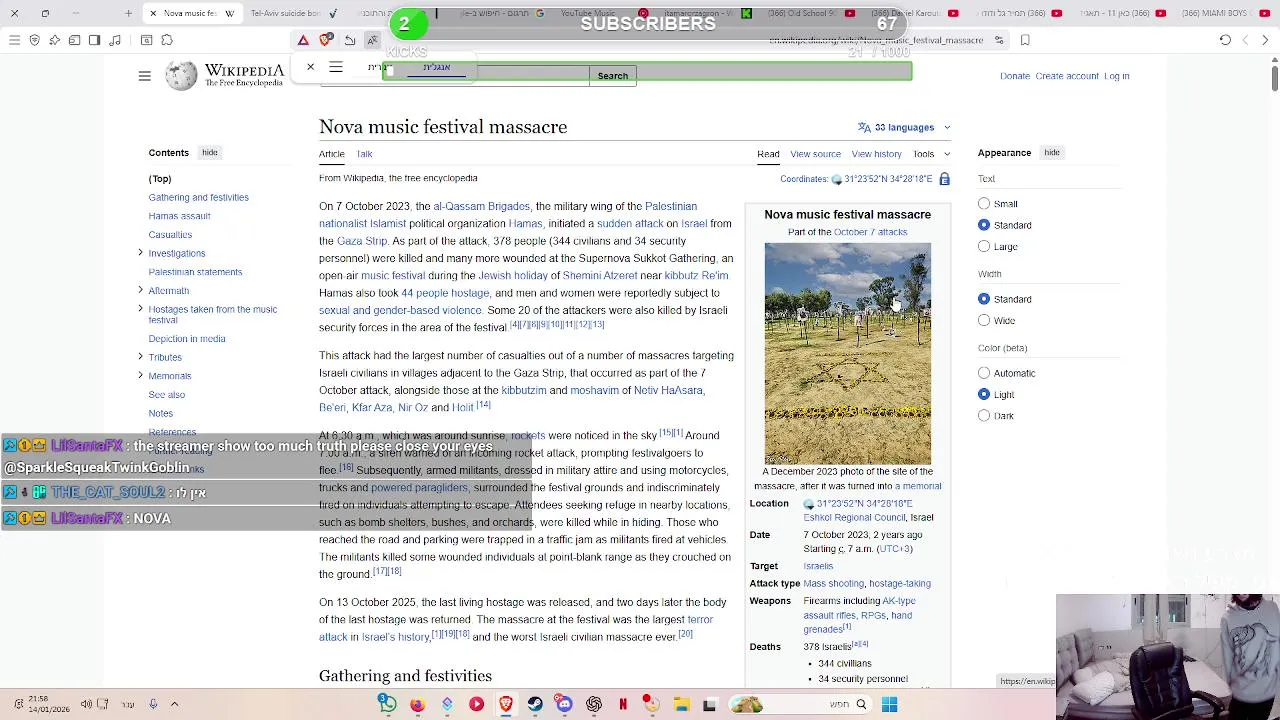Open the View source tab
This screenshot has width=1280, height=720.
tap(815, 154)
